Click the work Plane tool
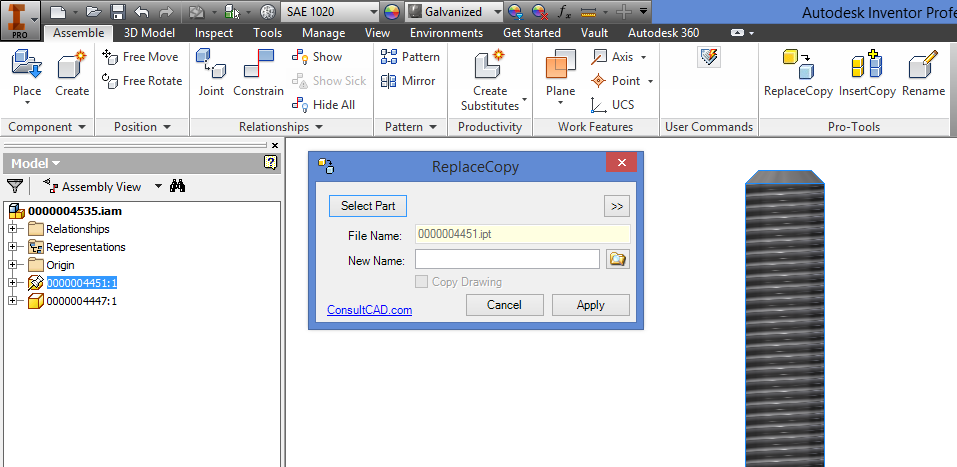 coord(560,76)
